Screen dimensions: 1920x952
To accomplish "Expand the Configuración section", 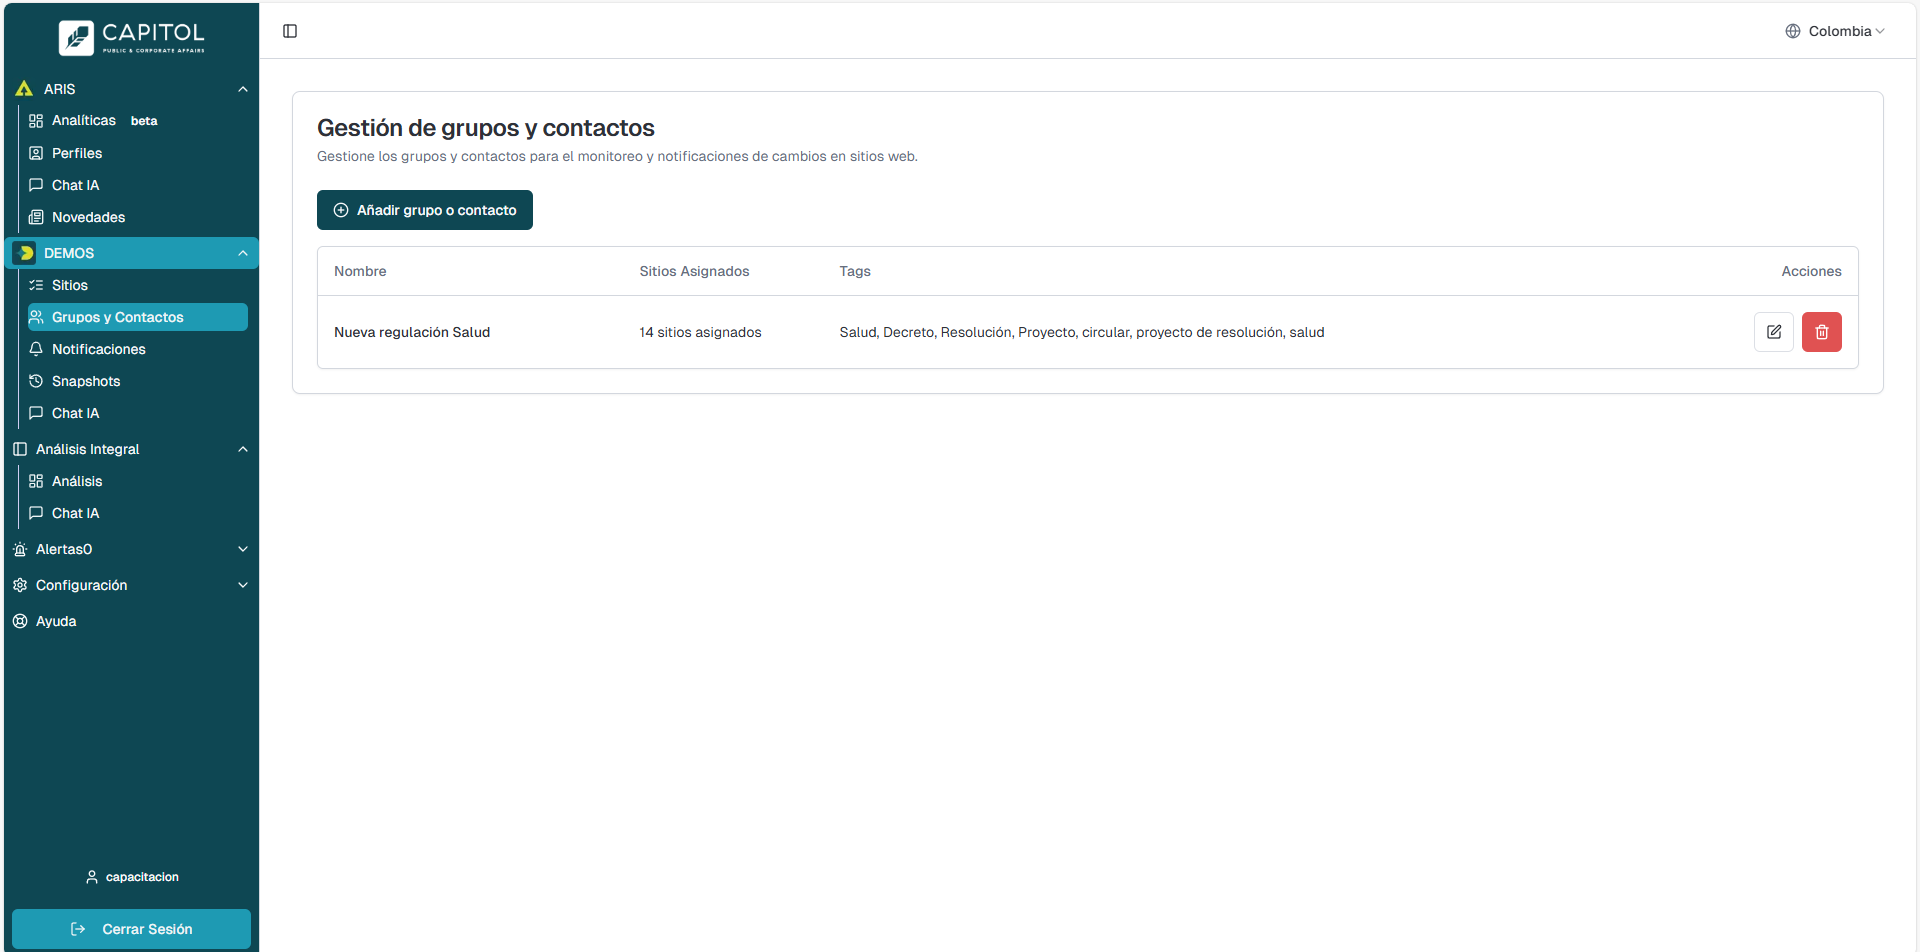I will pos(242,585).
